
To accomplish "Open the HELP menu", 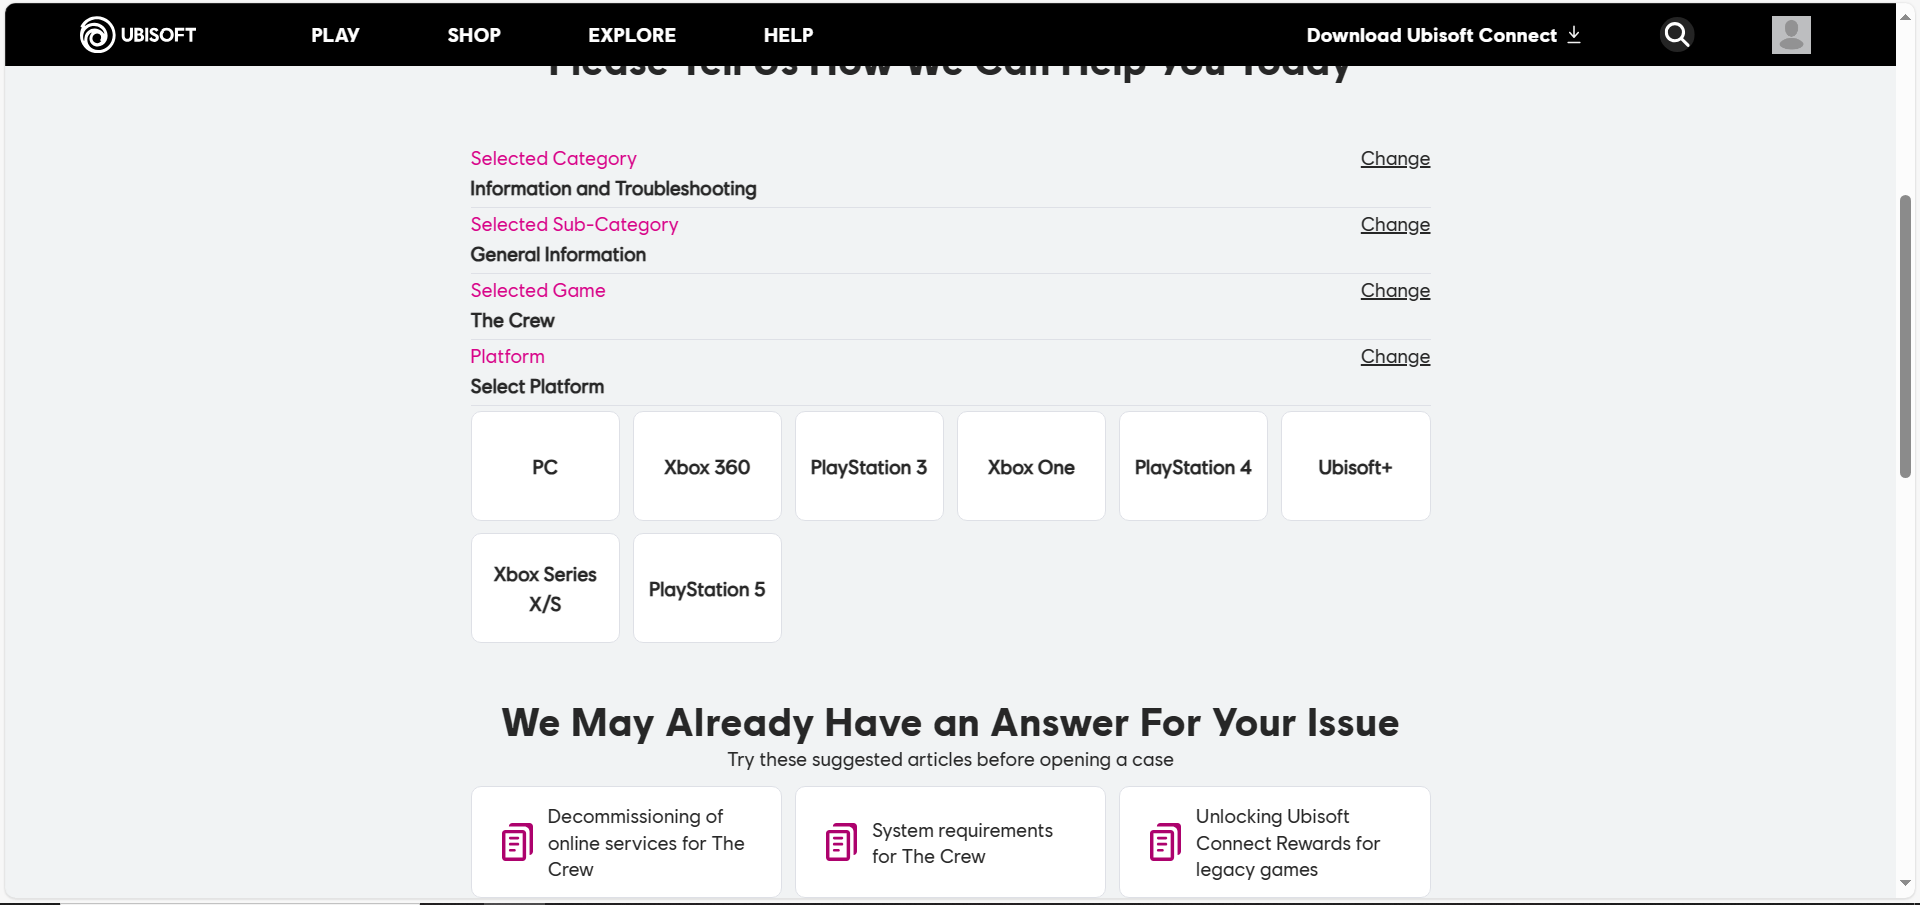I will (788, 35).
